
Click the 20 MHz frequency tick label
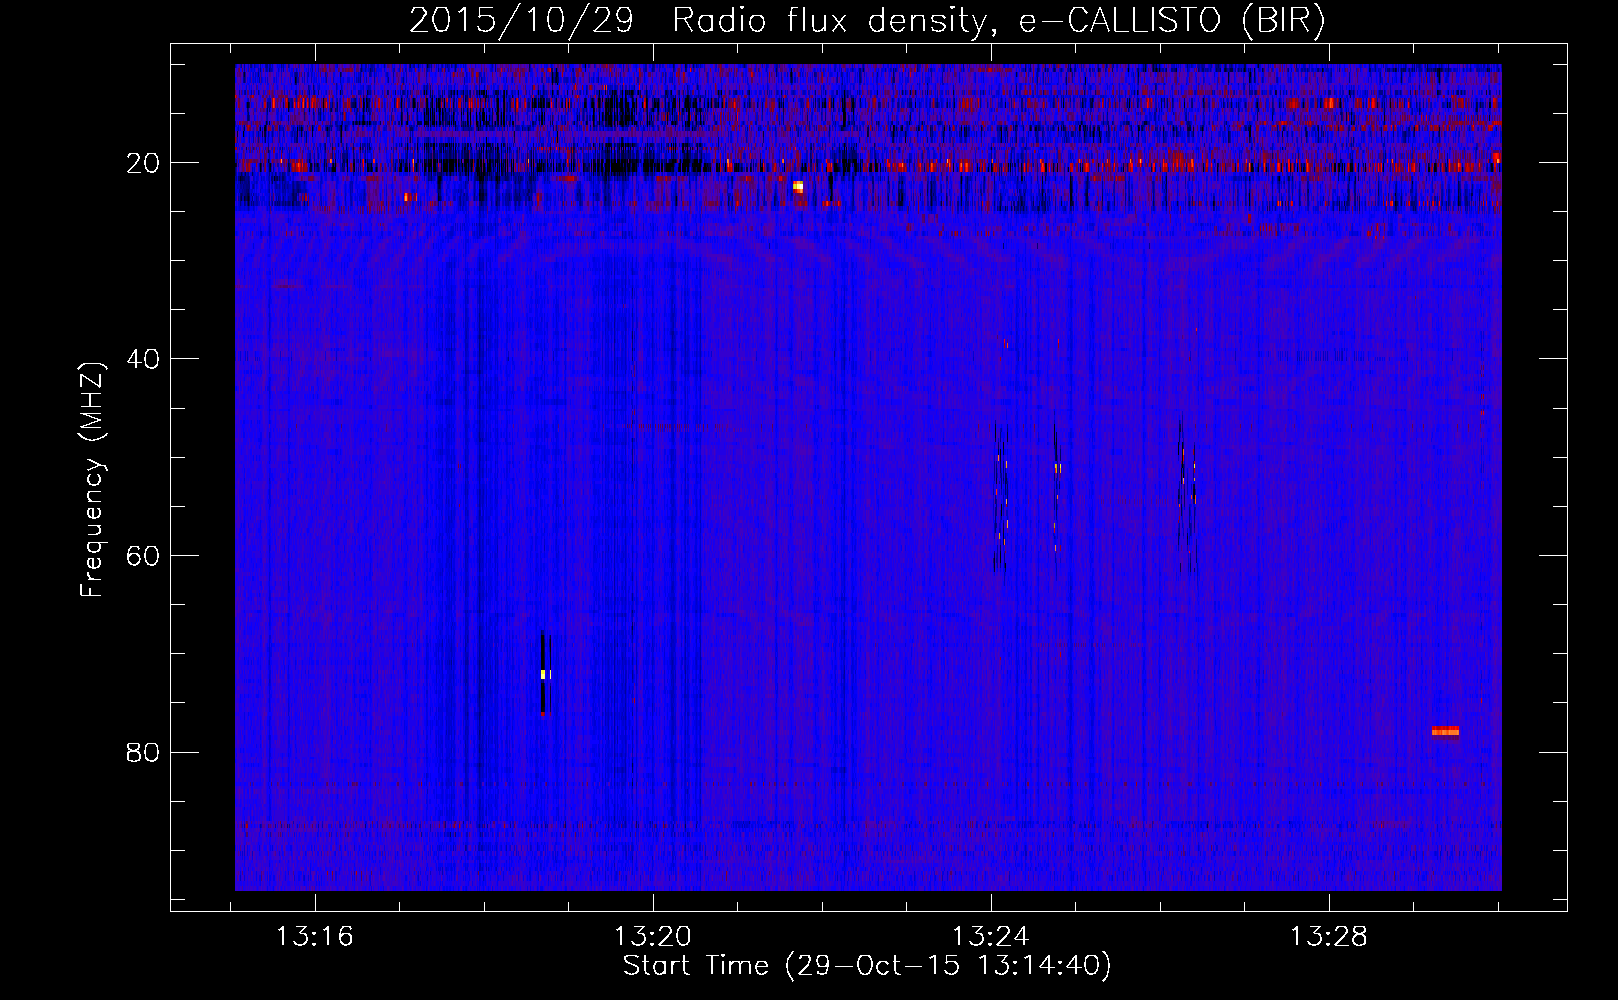144,163
